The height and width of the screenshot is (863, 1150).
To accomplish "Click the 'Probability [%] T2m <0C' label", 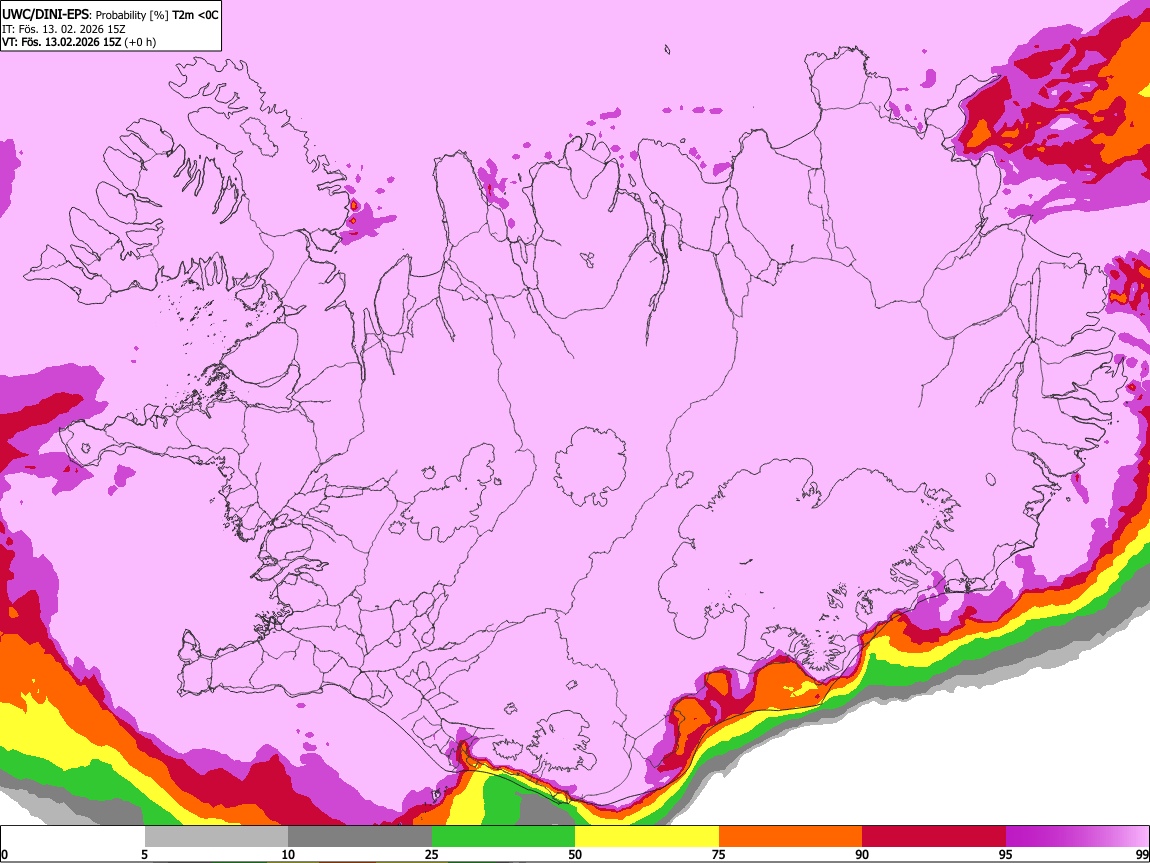I will tap(157, 15).
